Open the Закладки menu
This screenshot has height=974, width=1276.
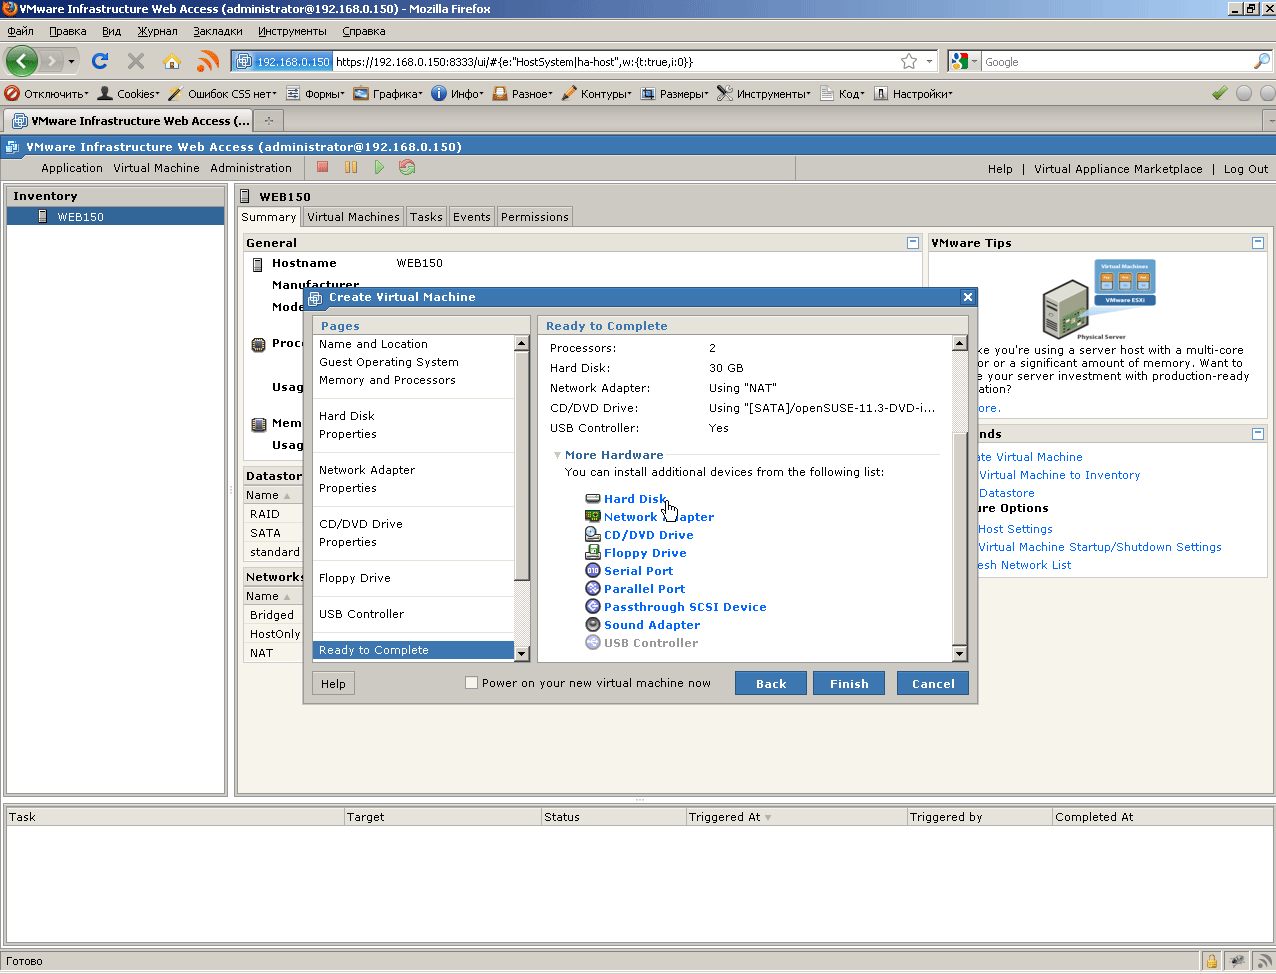click(218, 31)
